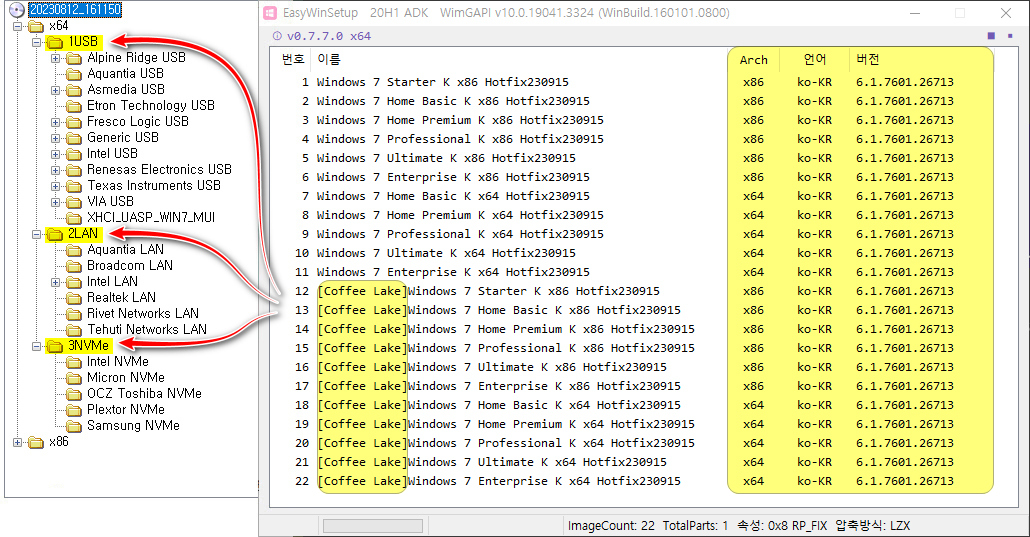Click the Renesas Electronics USB folder icon
Image resolution: width=1030 pixels, height=537 pixels.
[74, 170]
